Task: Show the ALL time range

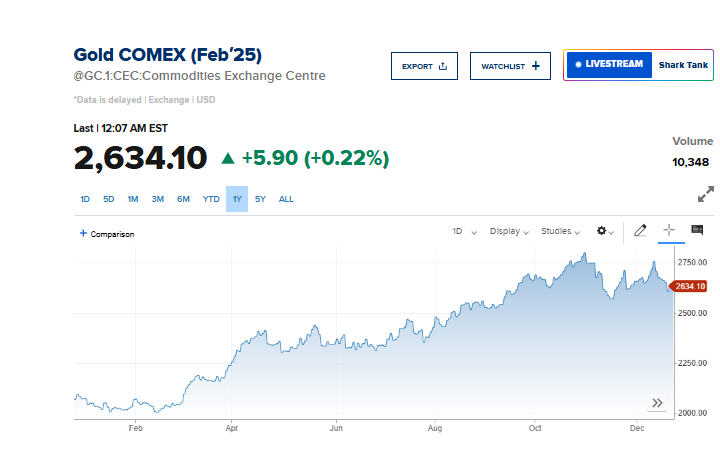Action: (x=286, y=199)
